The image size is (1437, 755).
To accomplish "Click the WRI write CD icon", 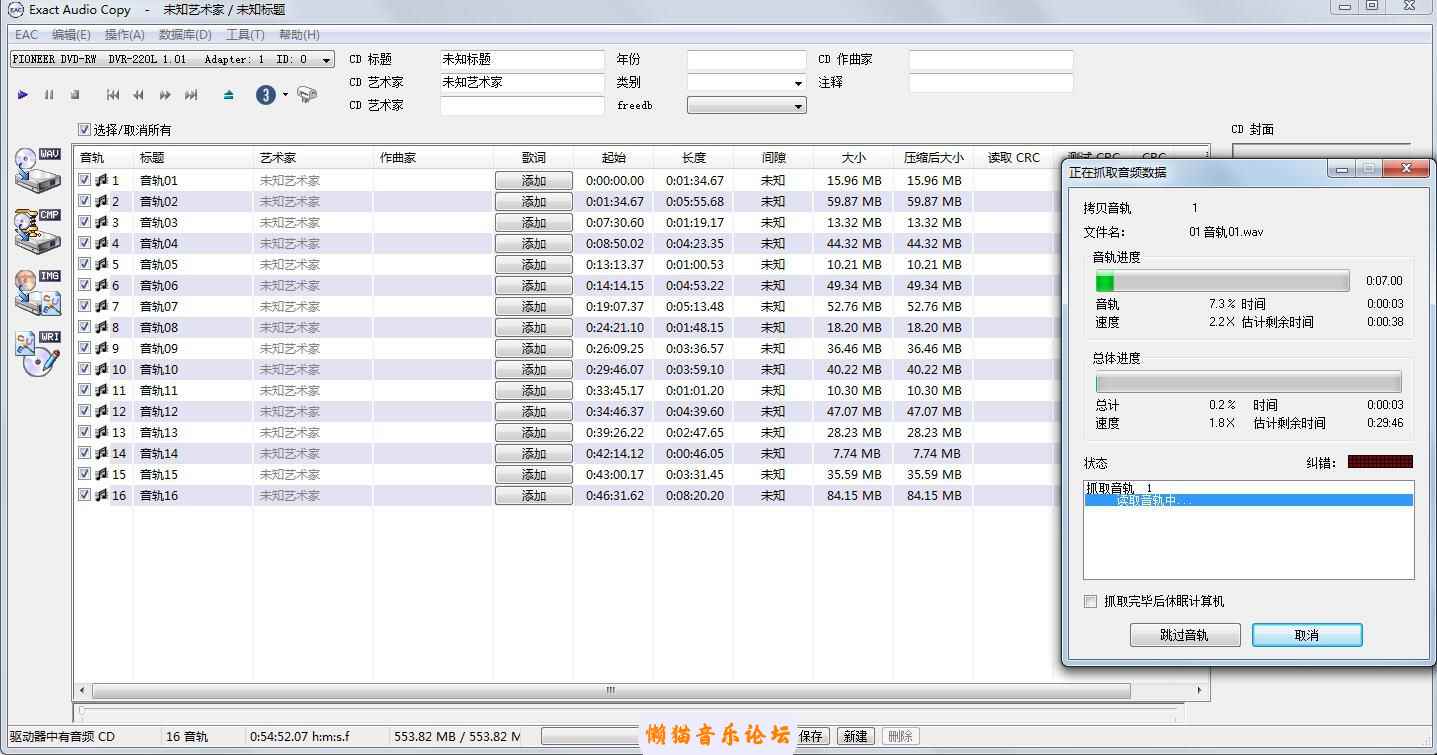I will coord(38,354).
